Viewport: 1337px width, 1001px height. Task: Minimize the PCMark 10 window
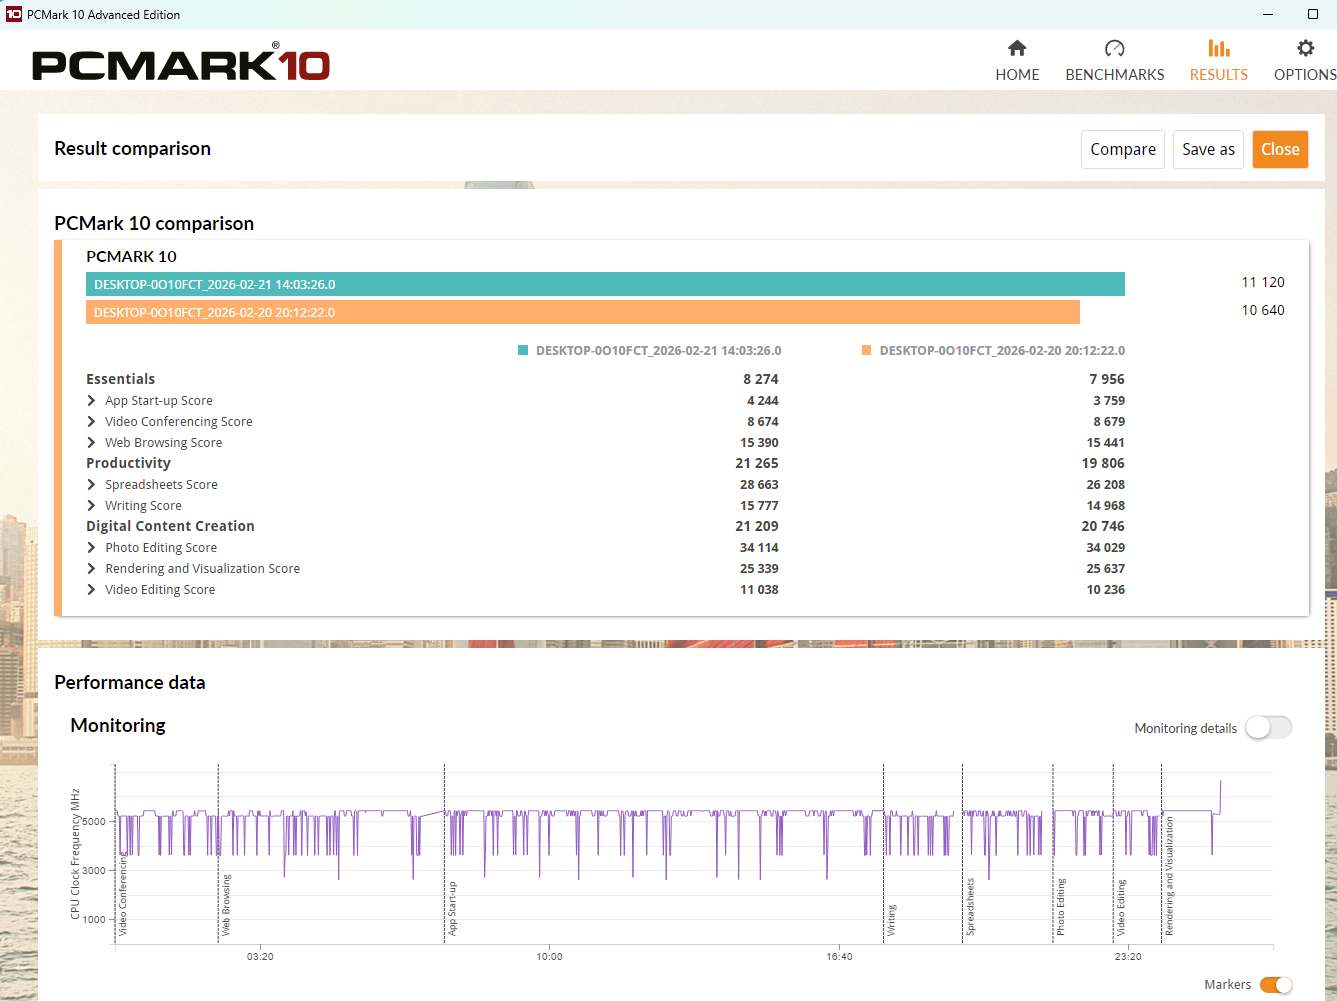(x=1269, y=14)
